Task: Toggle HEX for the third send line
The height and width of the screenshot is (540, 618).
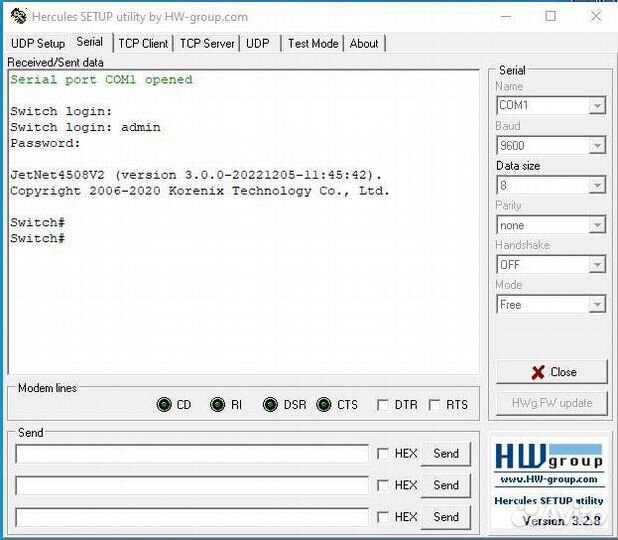Action: [x=383, y=517]
